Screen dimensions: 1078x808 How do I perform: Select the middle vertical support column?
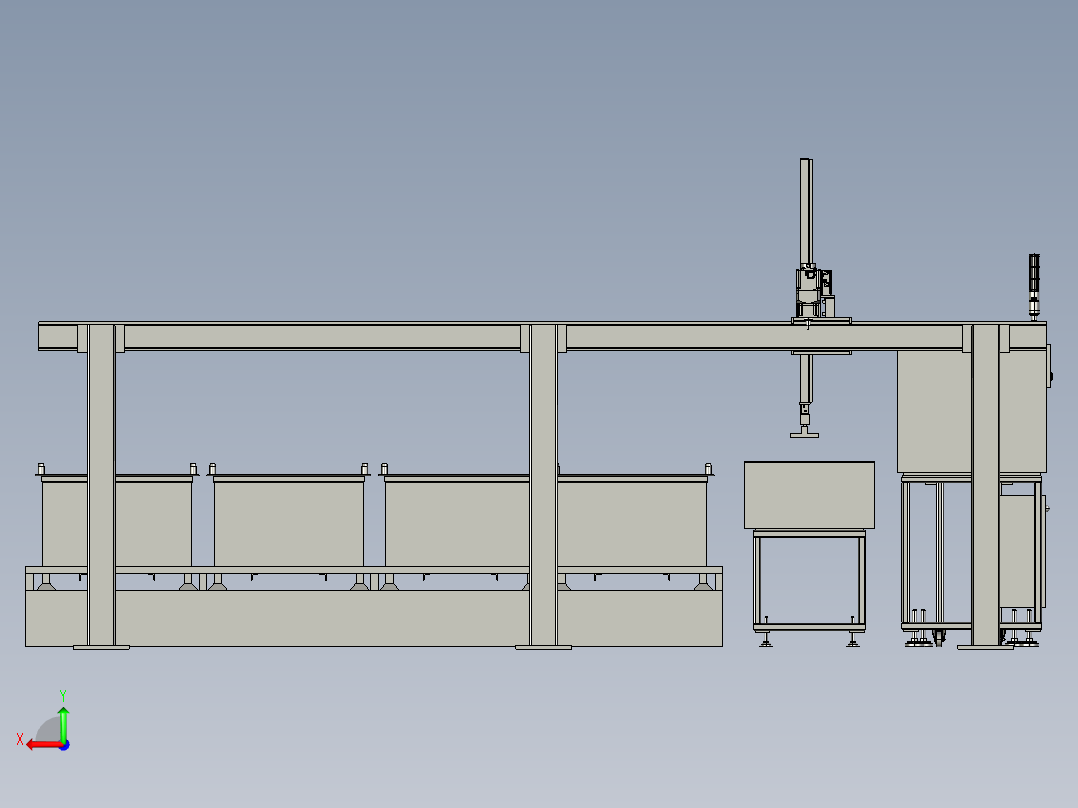tap(541, 480)
